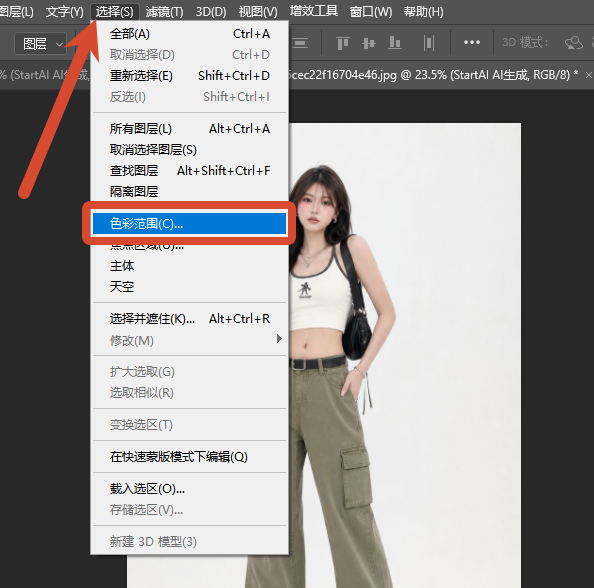This screenshot has height=588, width=594.
Task: Switch to the left StartAI document tab
Action: 45,75
